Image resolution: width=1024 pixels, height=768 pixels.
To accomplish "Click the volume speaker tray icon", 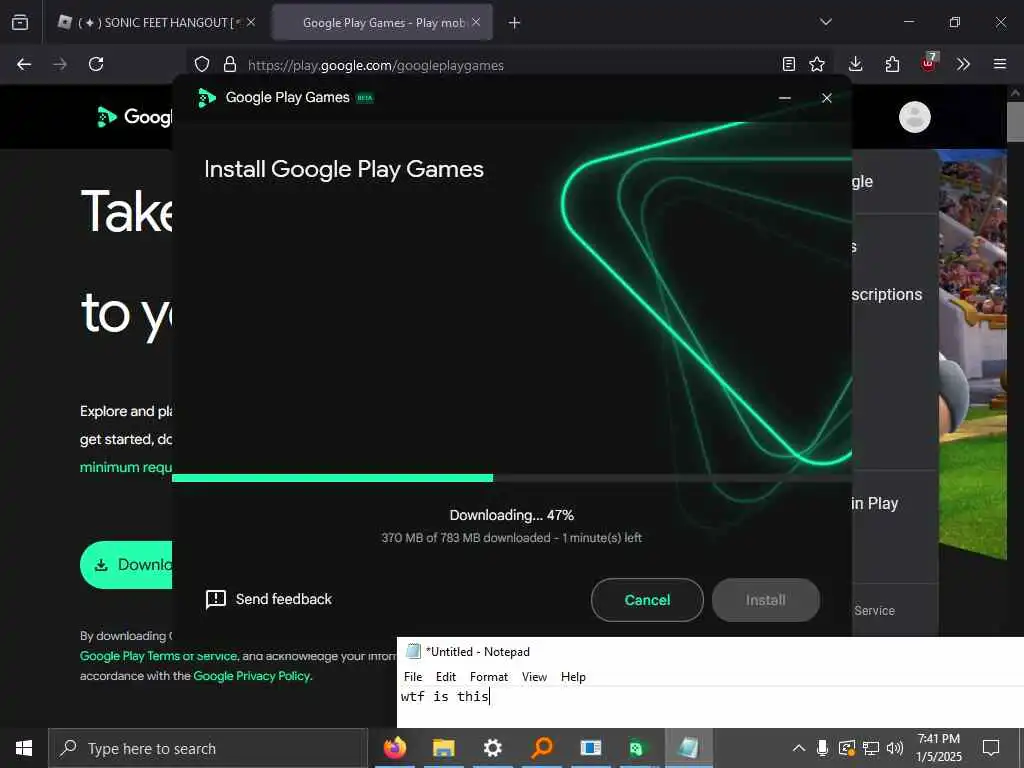I will (x=895, y=748).
